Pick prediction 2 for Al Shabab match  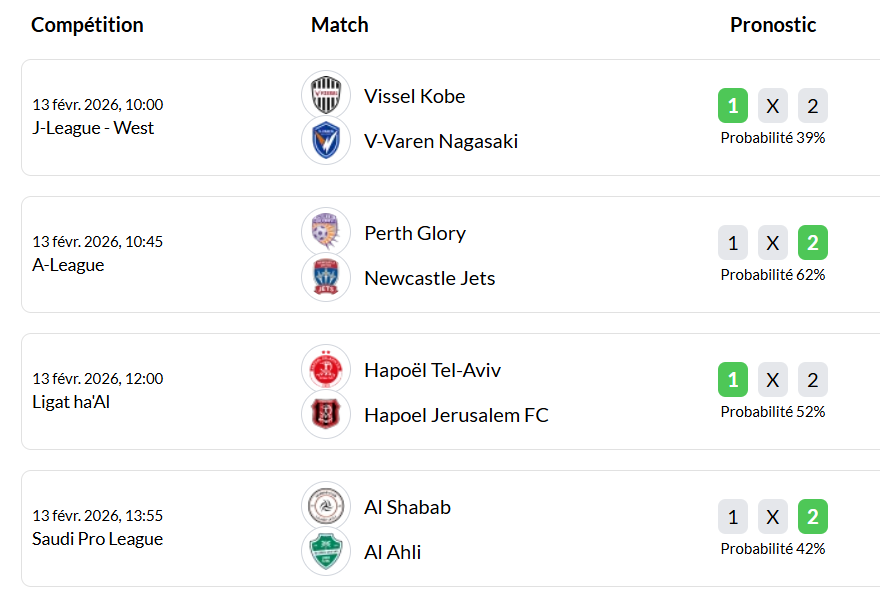pos(813,517)
